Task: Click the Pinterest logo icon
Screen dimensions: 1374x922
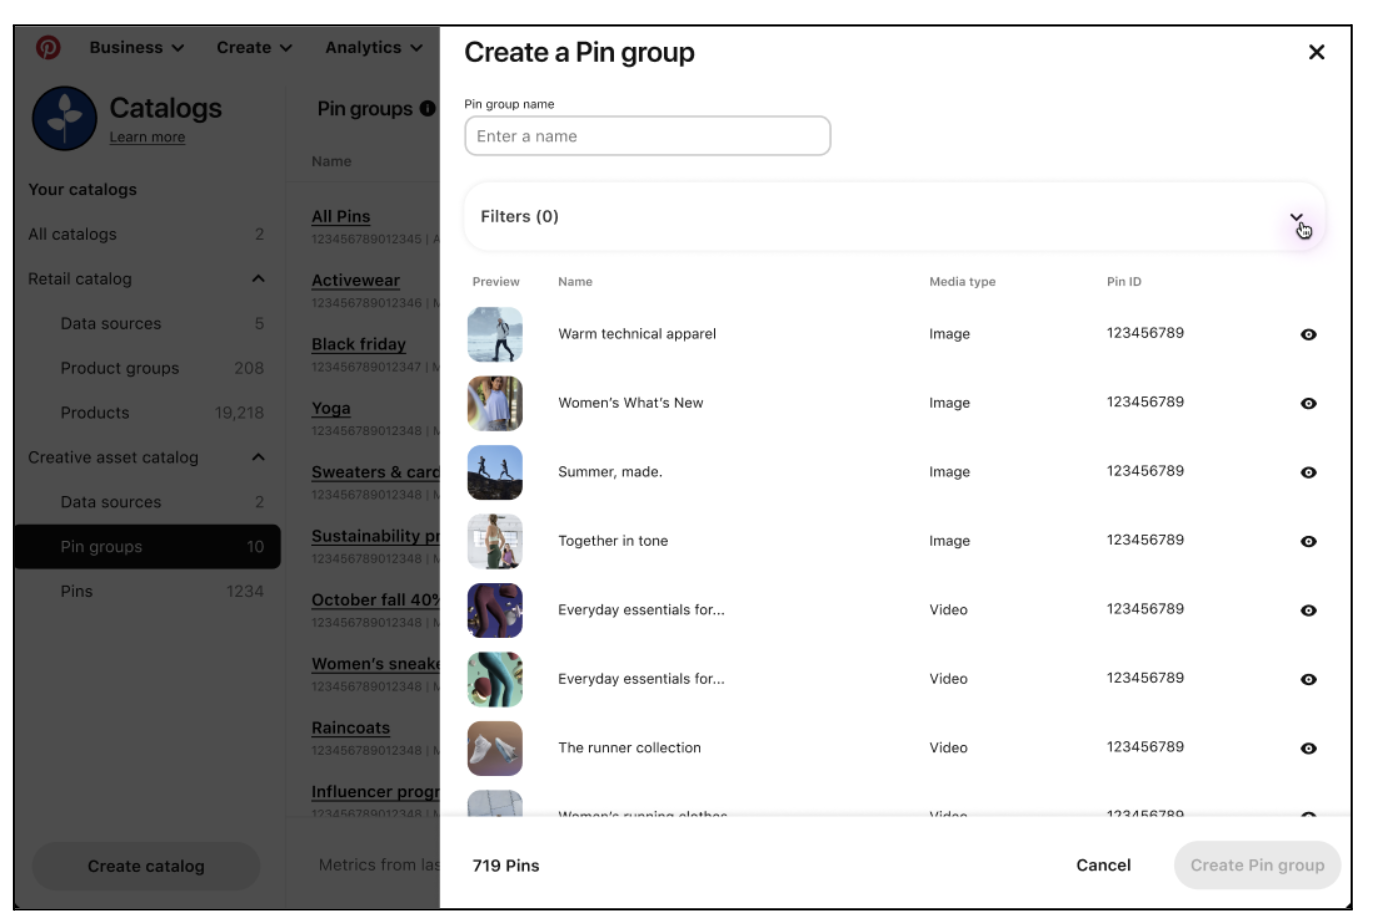Action: coord(48,47)
